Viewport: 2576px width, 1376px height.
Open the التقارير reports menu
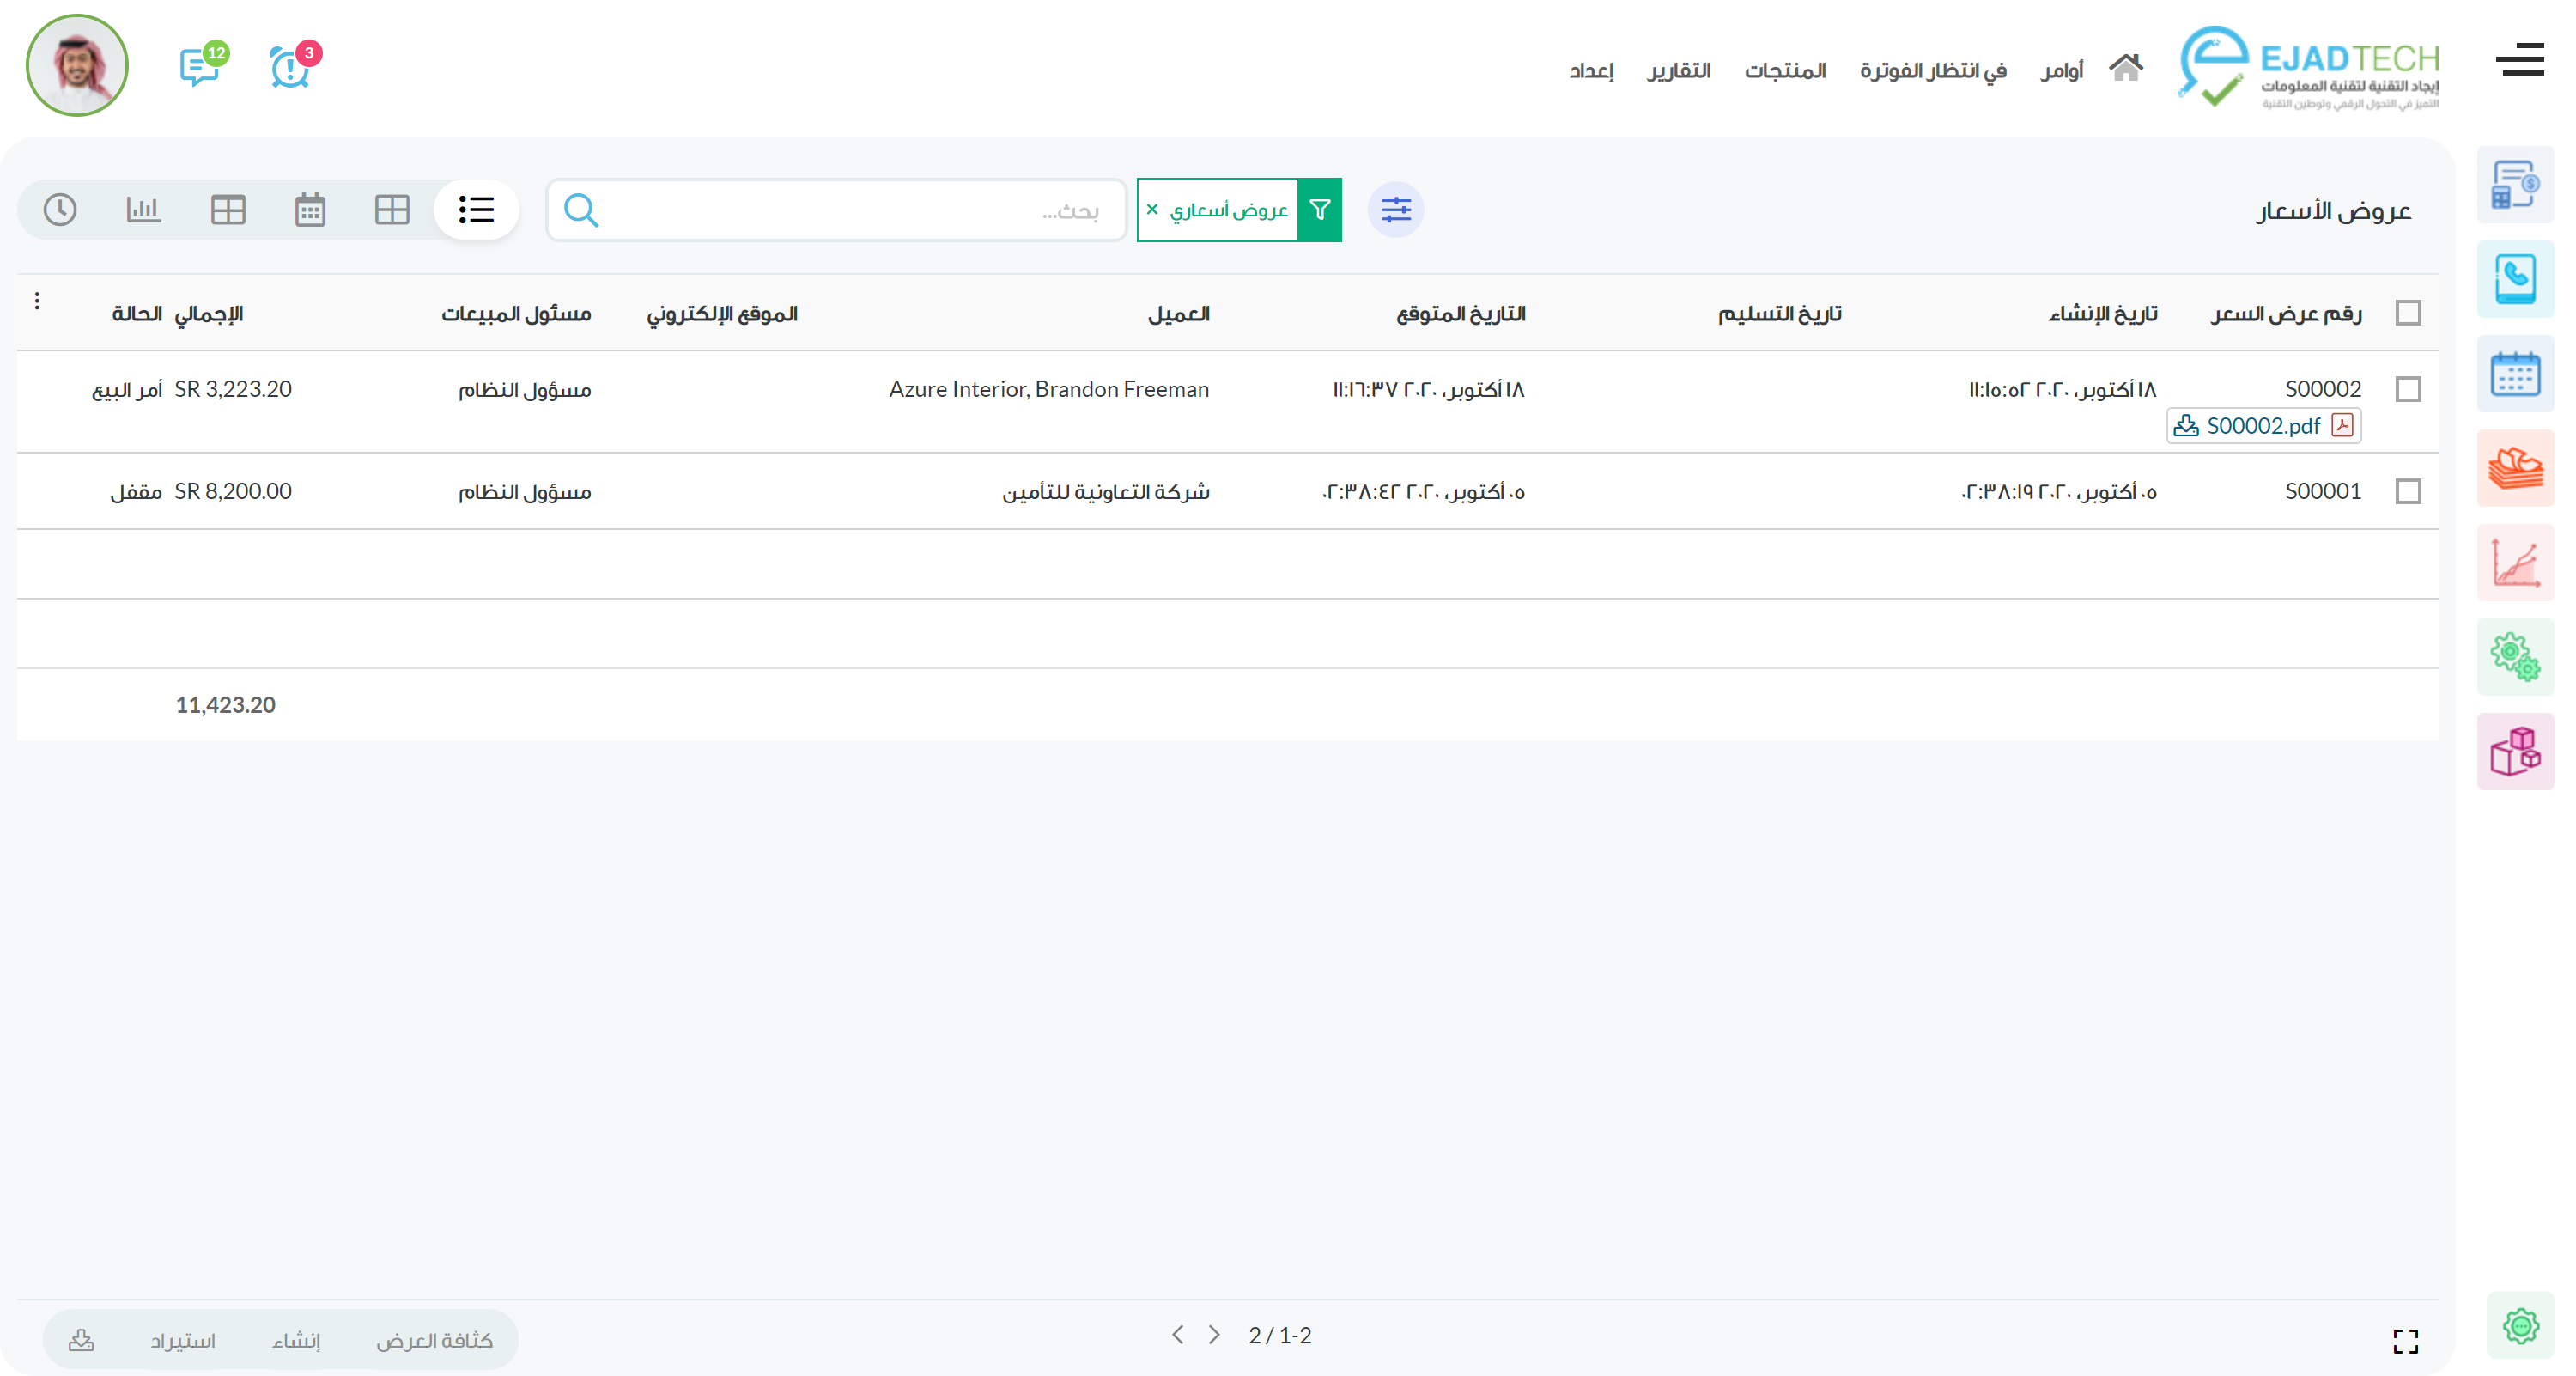(x=1679, y=70)
